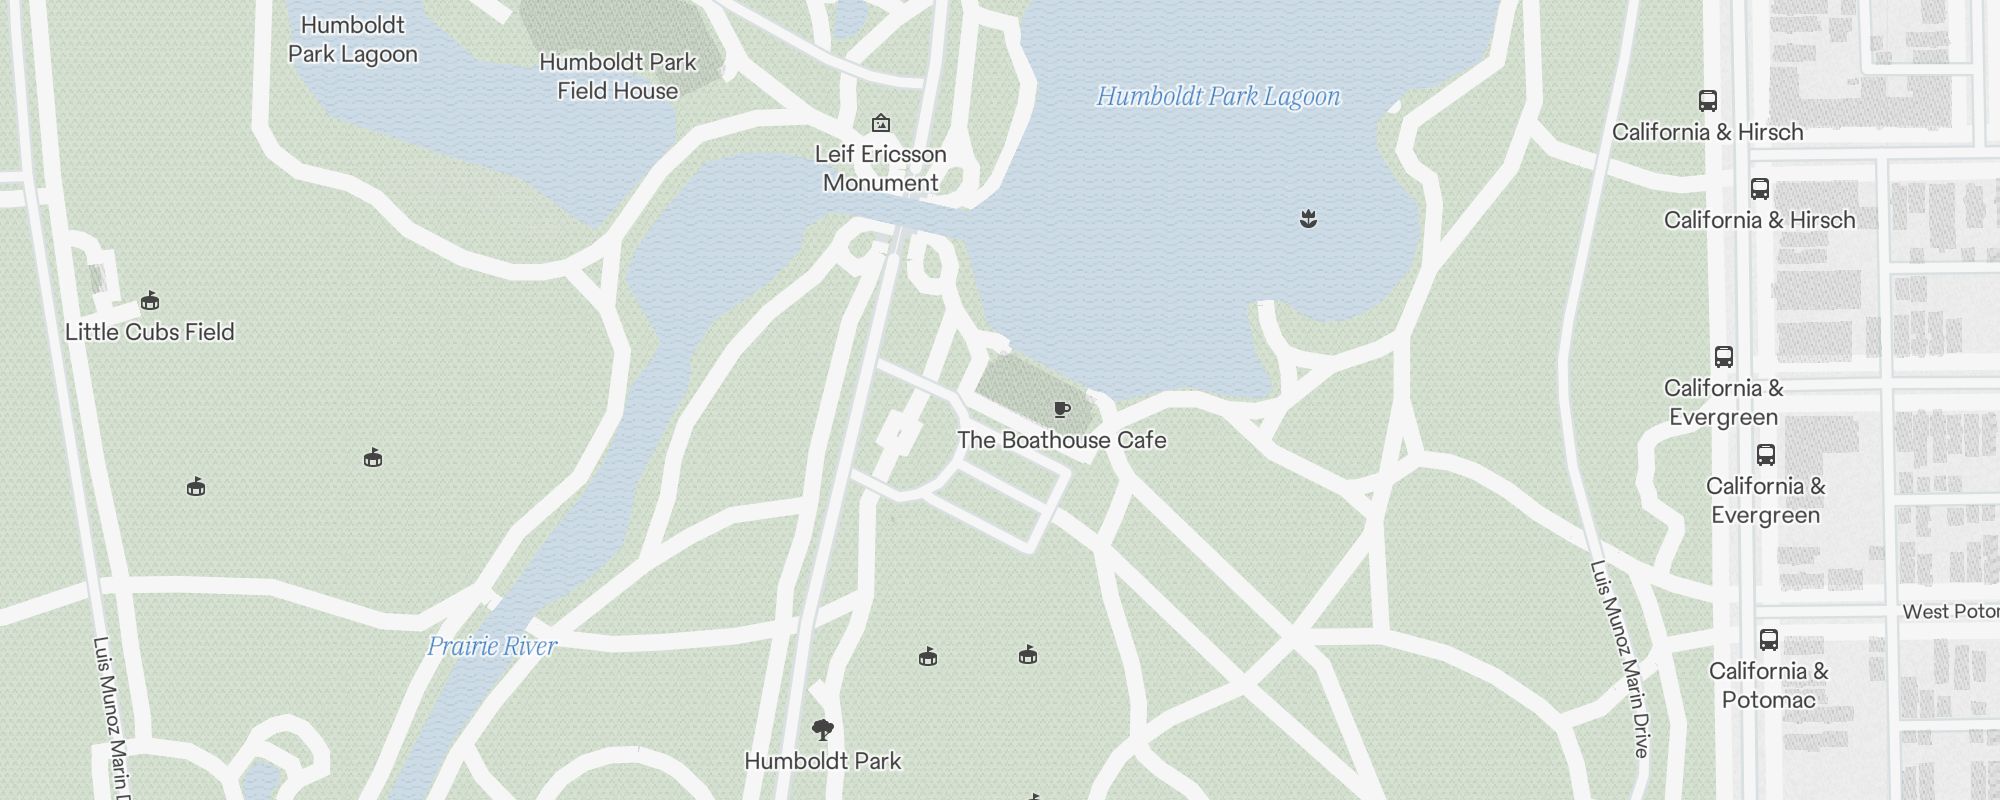Select the West Potomac street label

[1951, 612]
